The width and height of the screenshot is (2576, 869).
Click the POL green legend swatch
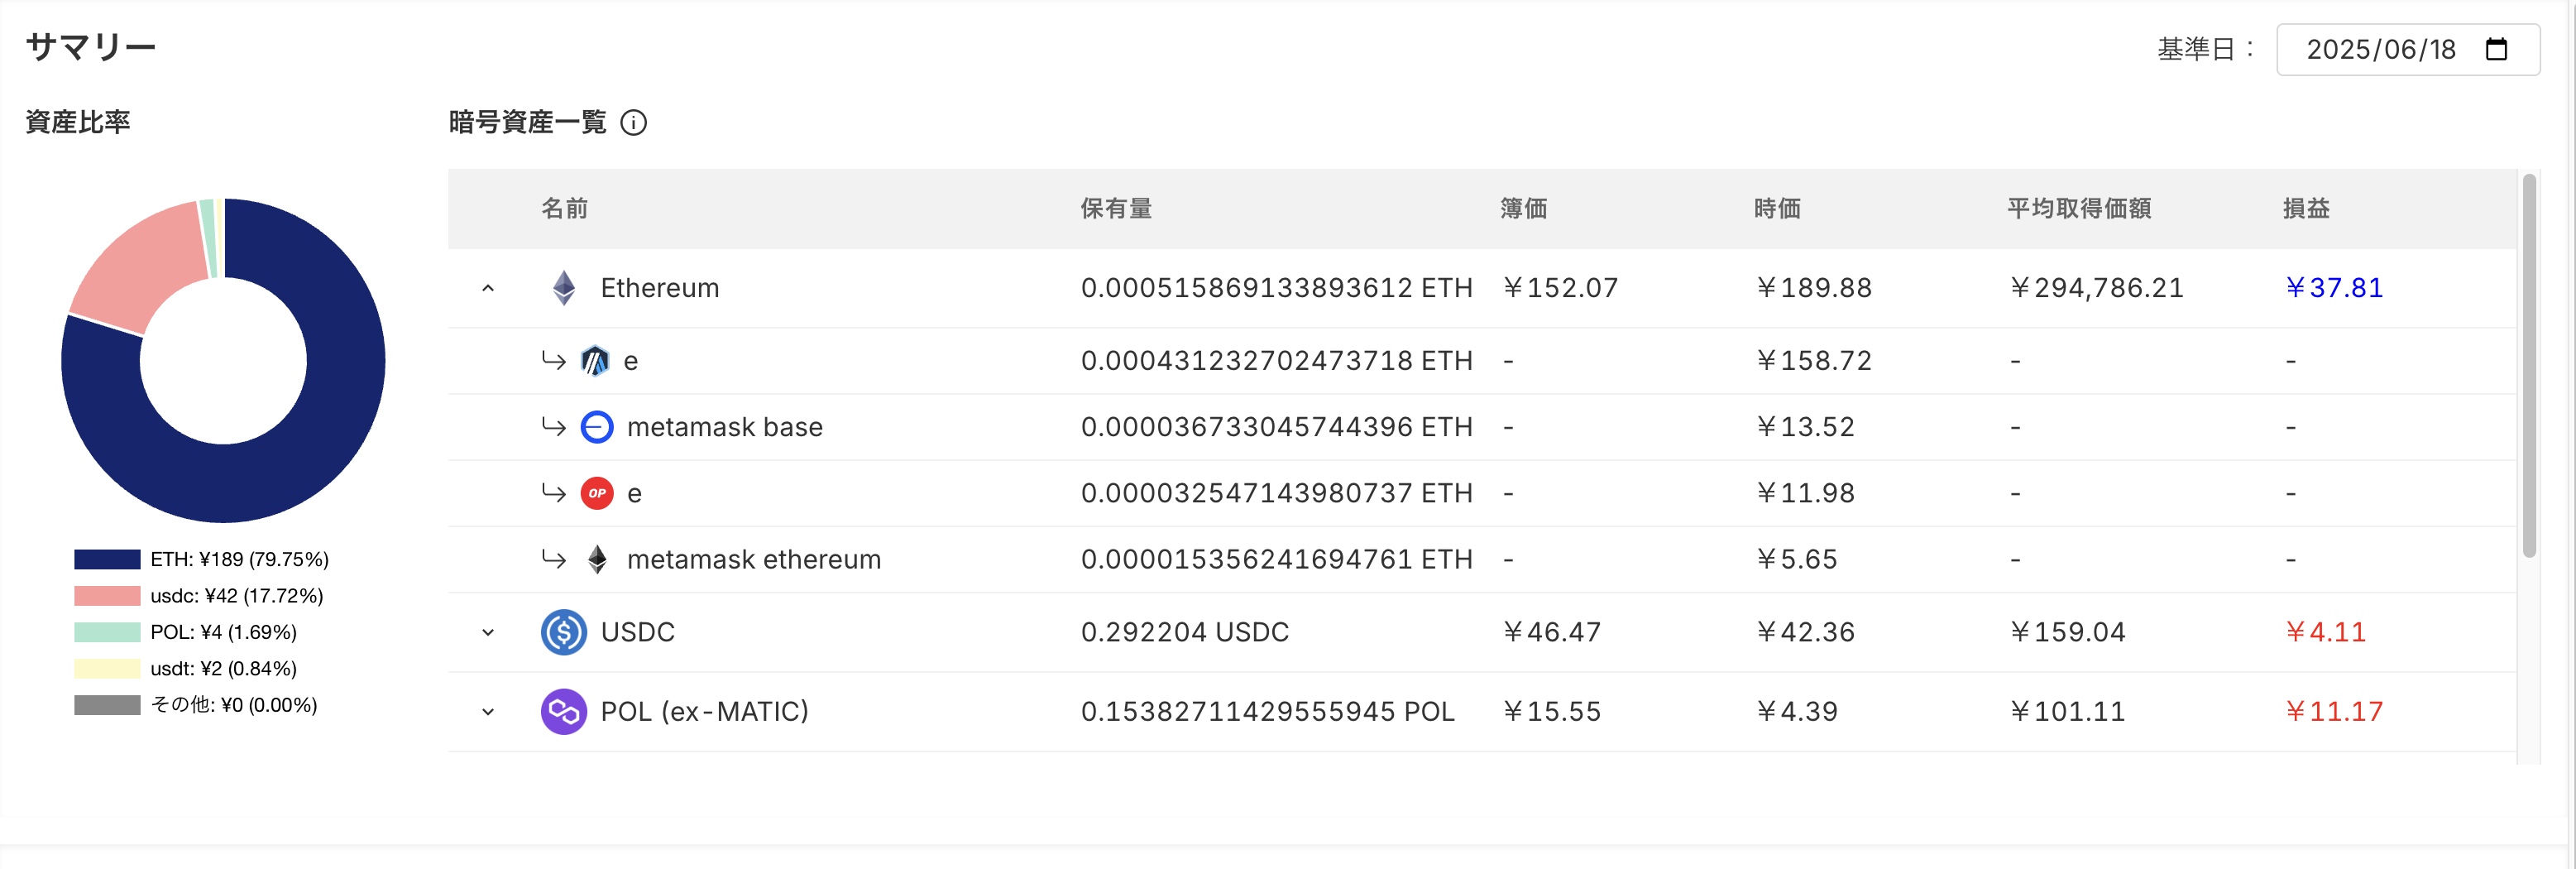[107, 632]
